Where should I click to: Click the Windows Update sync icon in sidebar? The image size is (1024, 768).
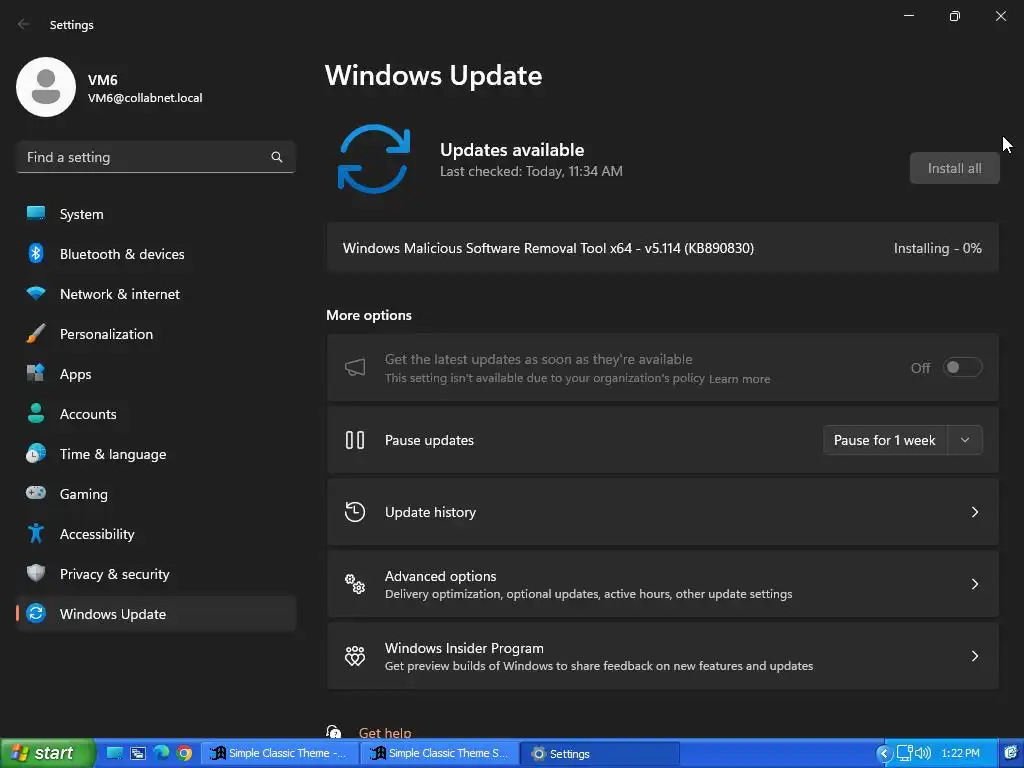tap(35, 613)
